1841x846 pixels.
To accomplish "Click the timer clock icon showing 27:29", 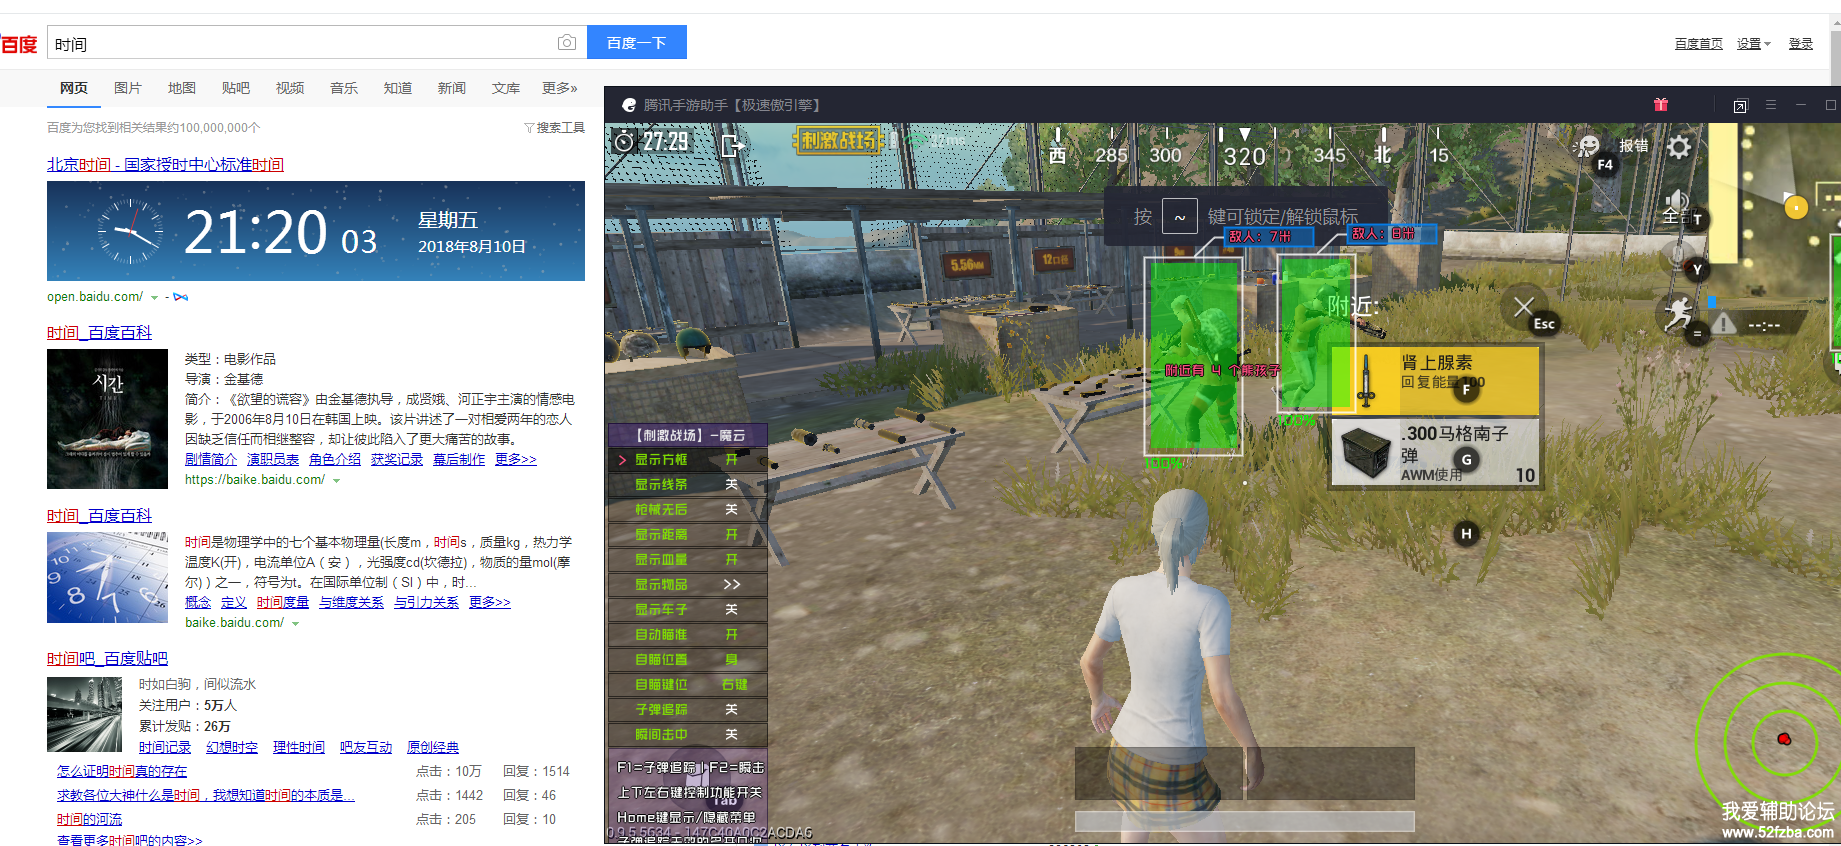I will [x=624, y=141].
